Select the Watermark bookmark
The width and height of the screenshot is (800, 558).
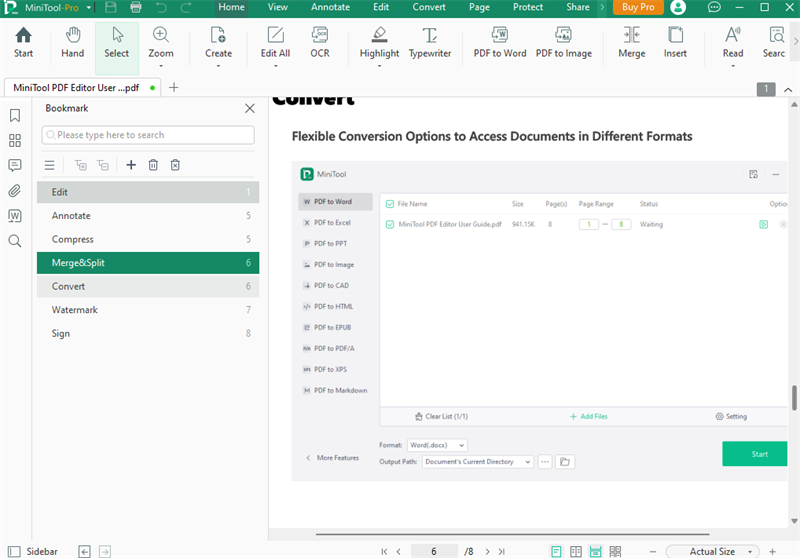[148, 310]
